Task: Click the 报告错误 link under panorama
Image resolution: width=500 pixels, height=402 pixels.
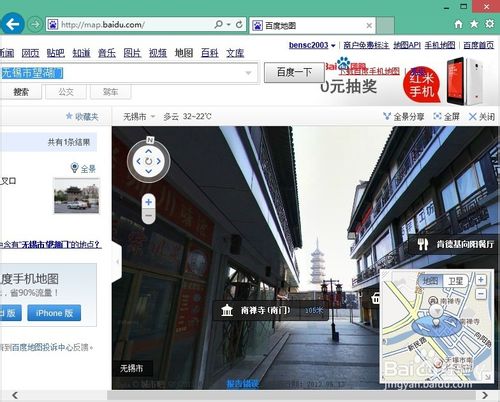Action: pyautogui.click(x=242, y=384)
